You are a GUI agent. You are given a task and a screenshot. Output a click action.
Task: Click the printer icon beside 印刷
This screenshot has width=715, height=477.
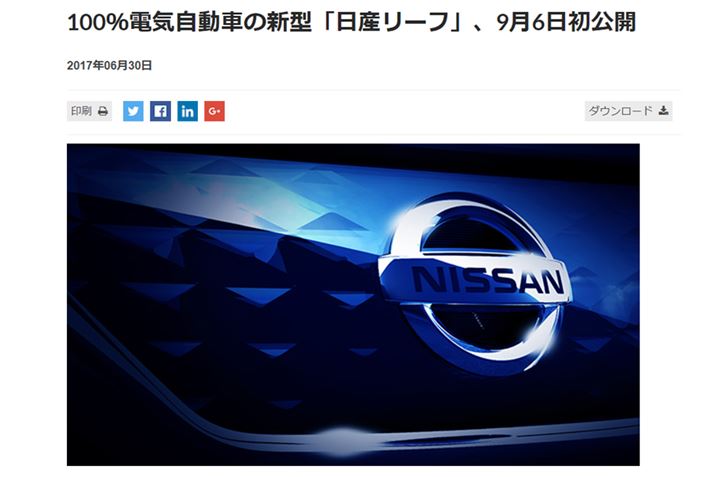(103, 111)
